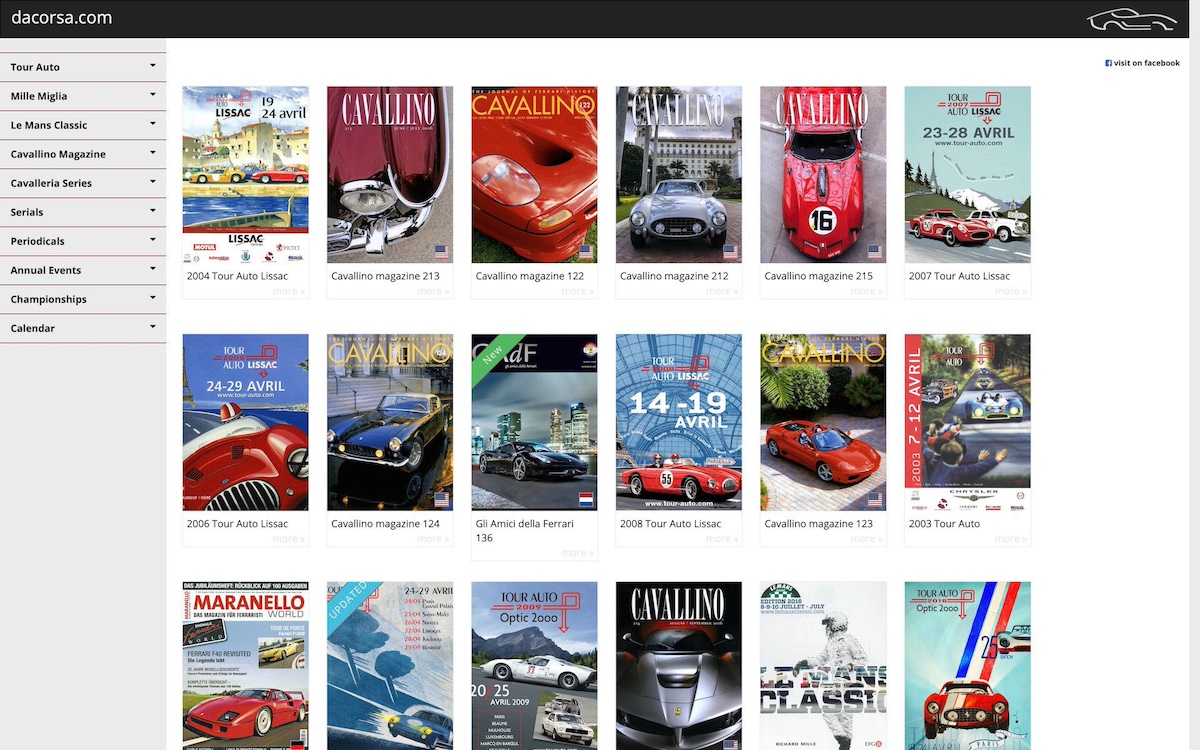Viewport: 1200px width, 750px height.
Task: Open the Cavallino magazine 215 cover thumbnail
Action: 823,175
